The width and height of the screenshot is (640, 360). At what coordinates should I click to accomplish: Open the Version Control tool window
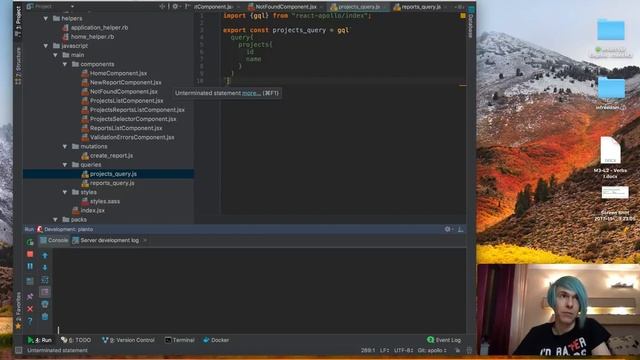[x=128, y=340]
